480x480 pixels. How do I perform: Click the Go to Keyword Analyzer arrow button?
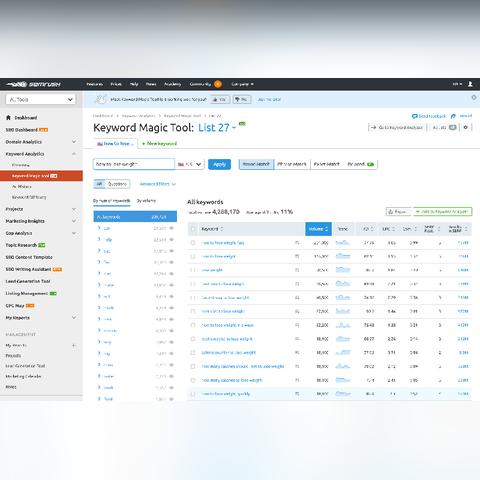(396, 127)
